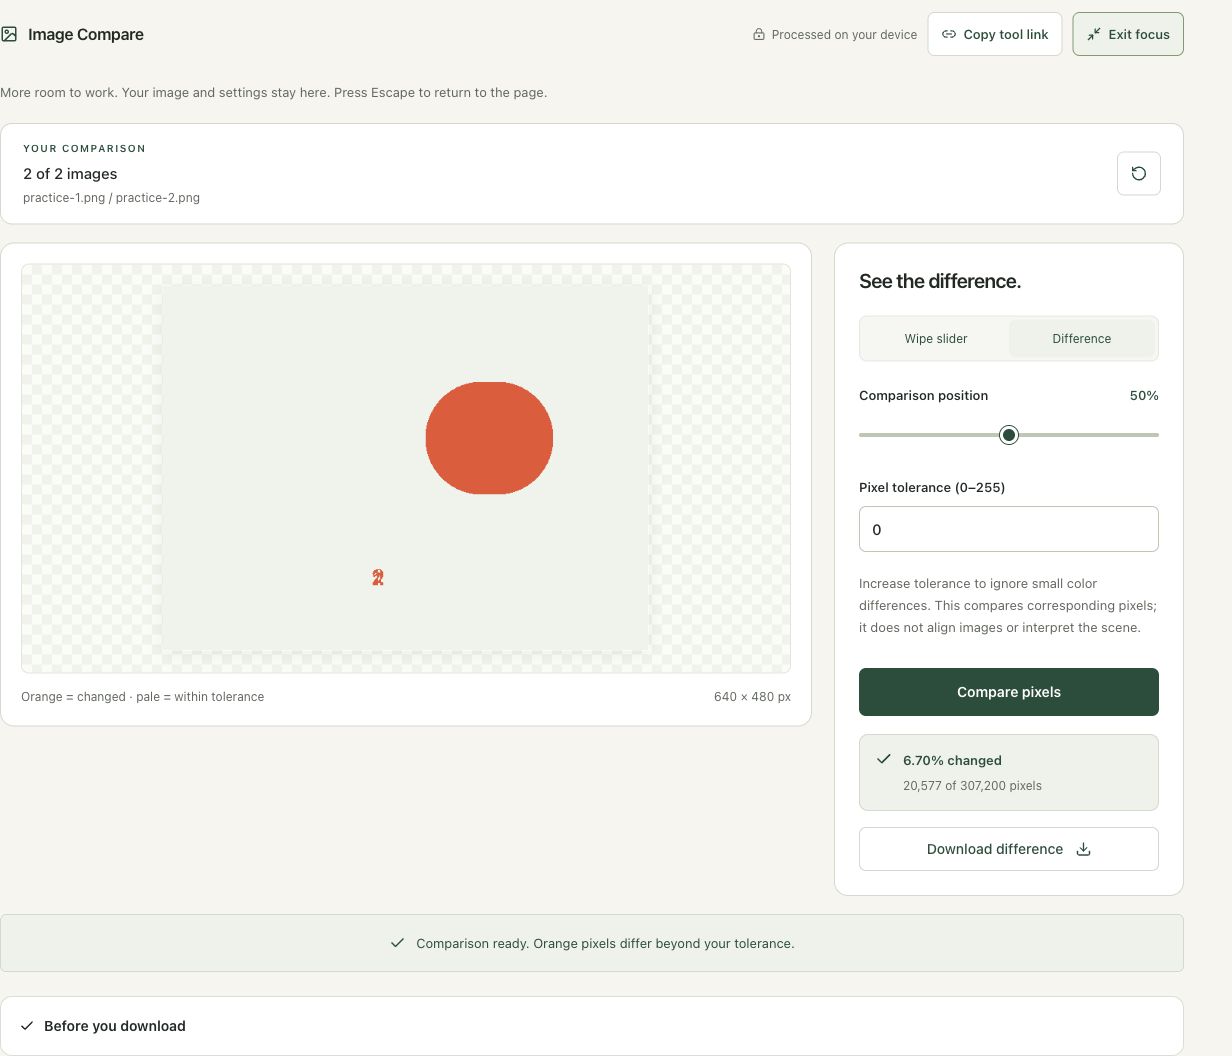The width and height of the screenshot is (1232, 1056).
Task: Run the Compare pixels button
Action: [x=1009, y=692]
